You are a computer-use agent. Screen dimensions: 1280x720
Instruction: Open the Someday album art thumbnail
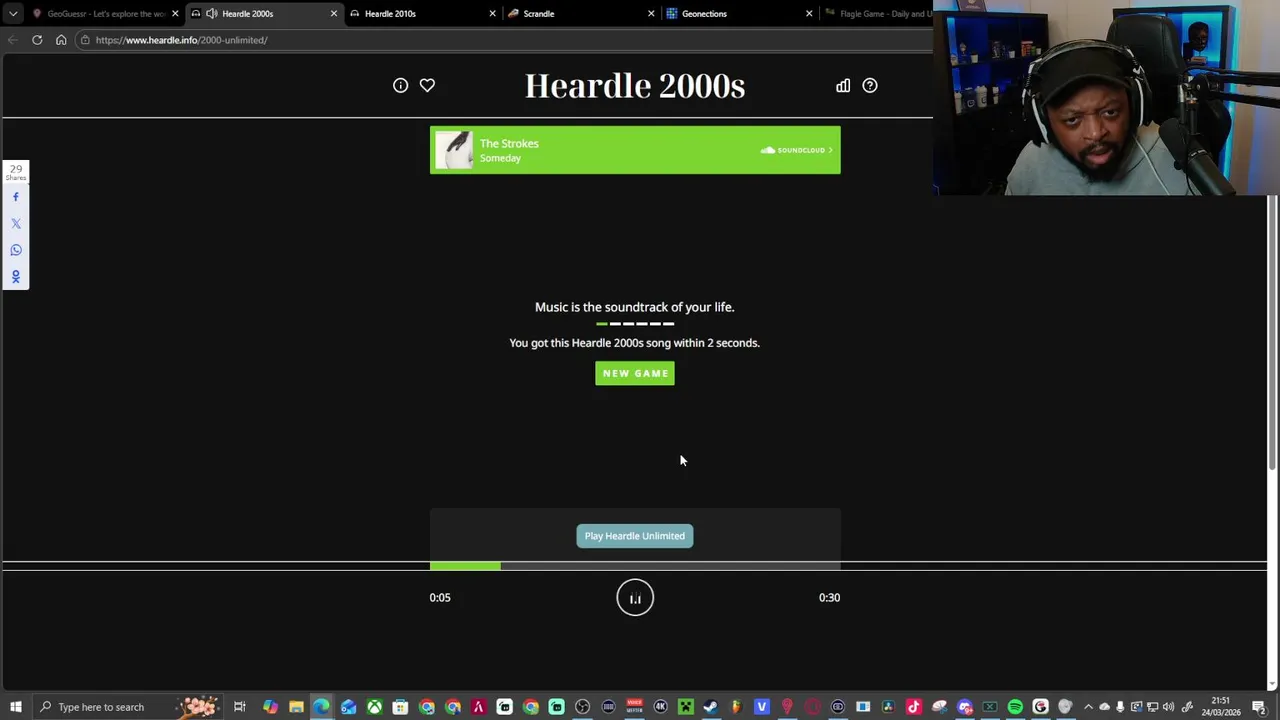(x=454, y=150)
